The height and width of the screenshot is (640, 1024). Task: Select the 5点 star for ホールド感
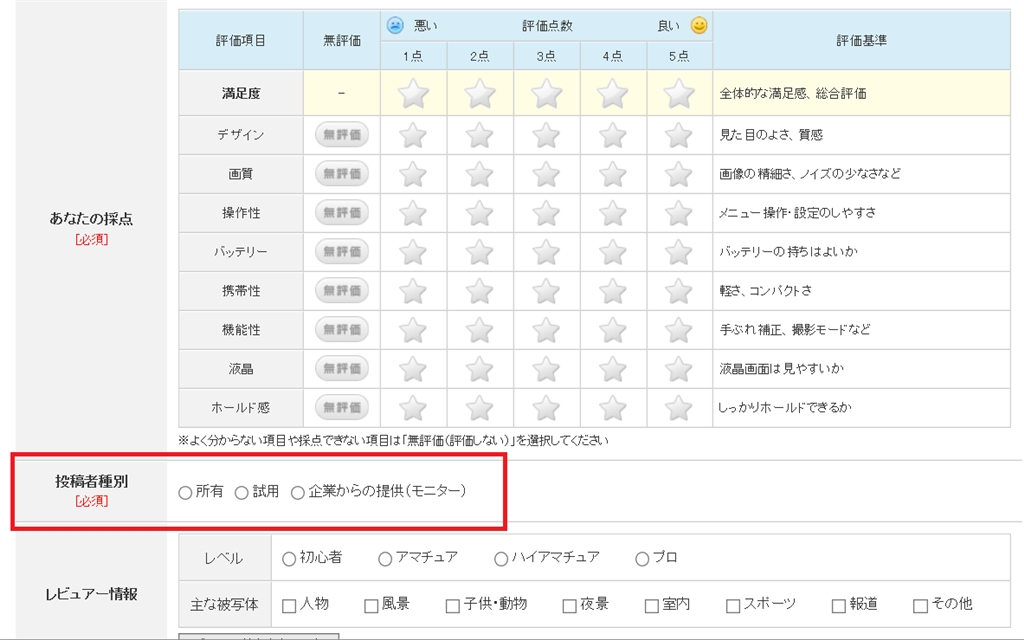[679, 408]
